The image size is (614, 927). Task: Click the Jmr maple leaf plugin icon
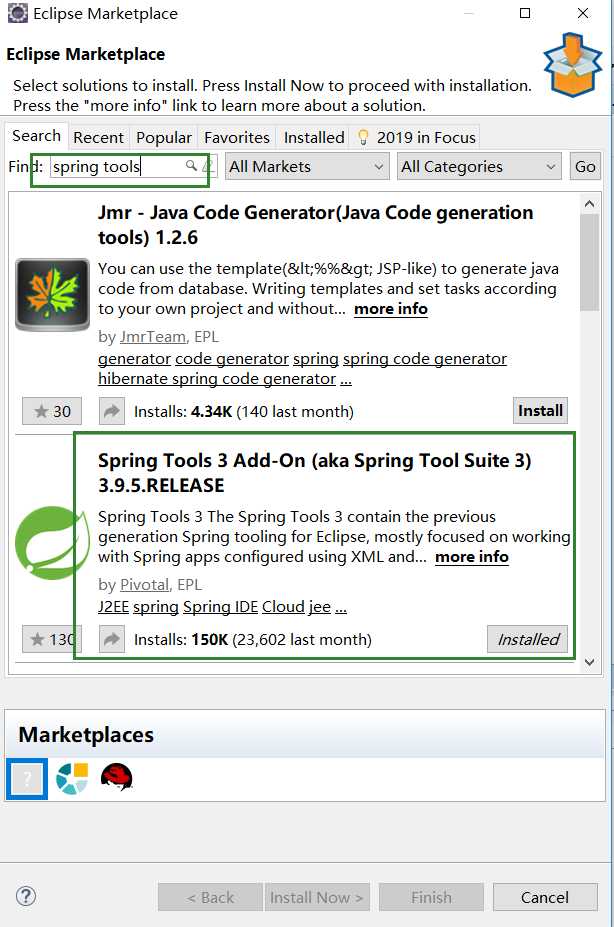(52, 294)
